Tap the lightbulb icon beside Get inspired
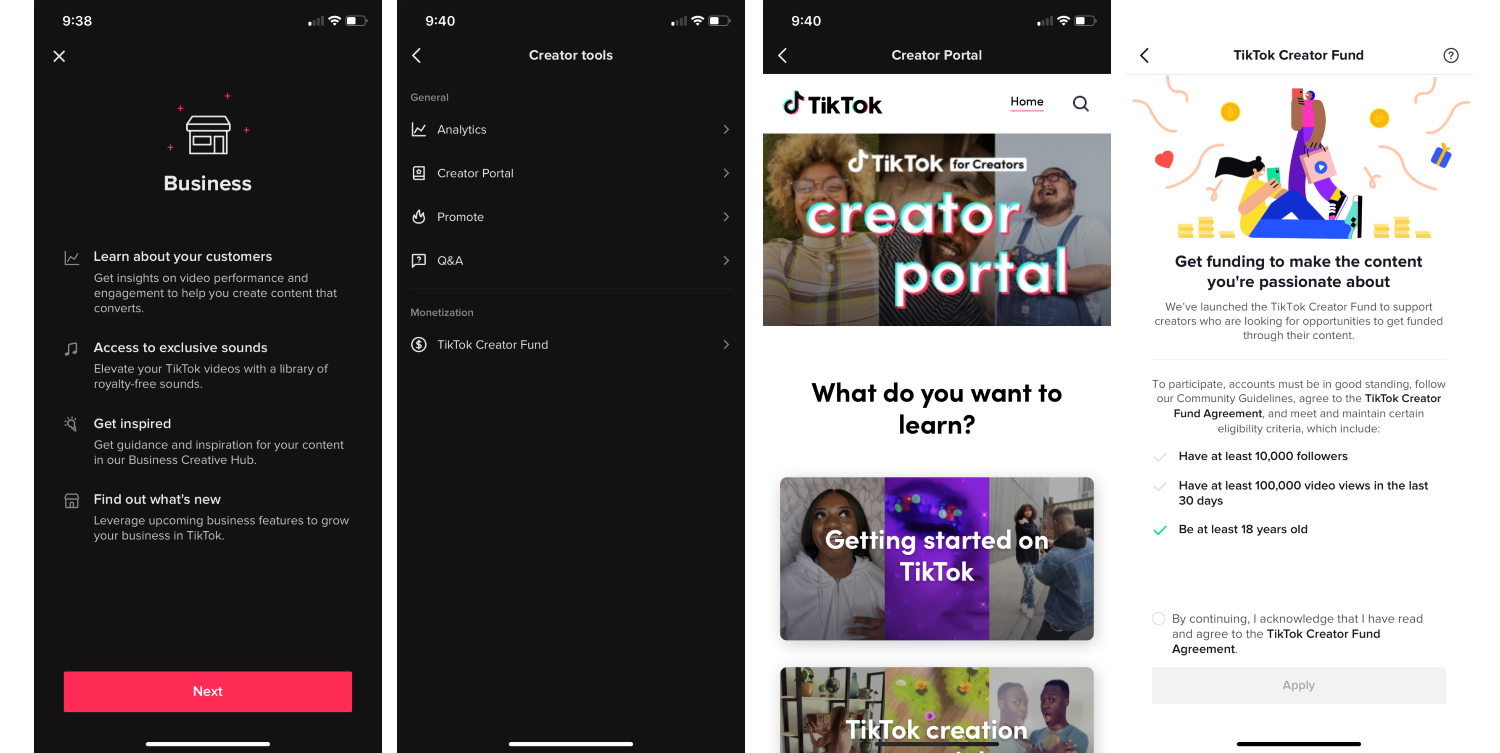The height and width of the screenshot is (753, 1500). (71, 424)
